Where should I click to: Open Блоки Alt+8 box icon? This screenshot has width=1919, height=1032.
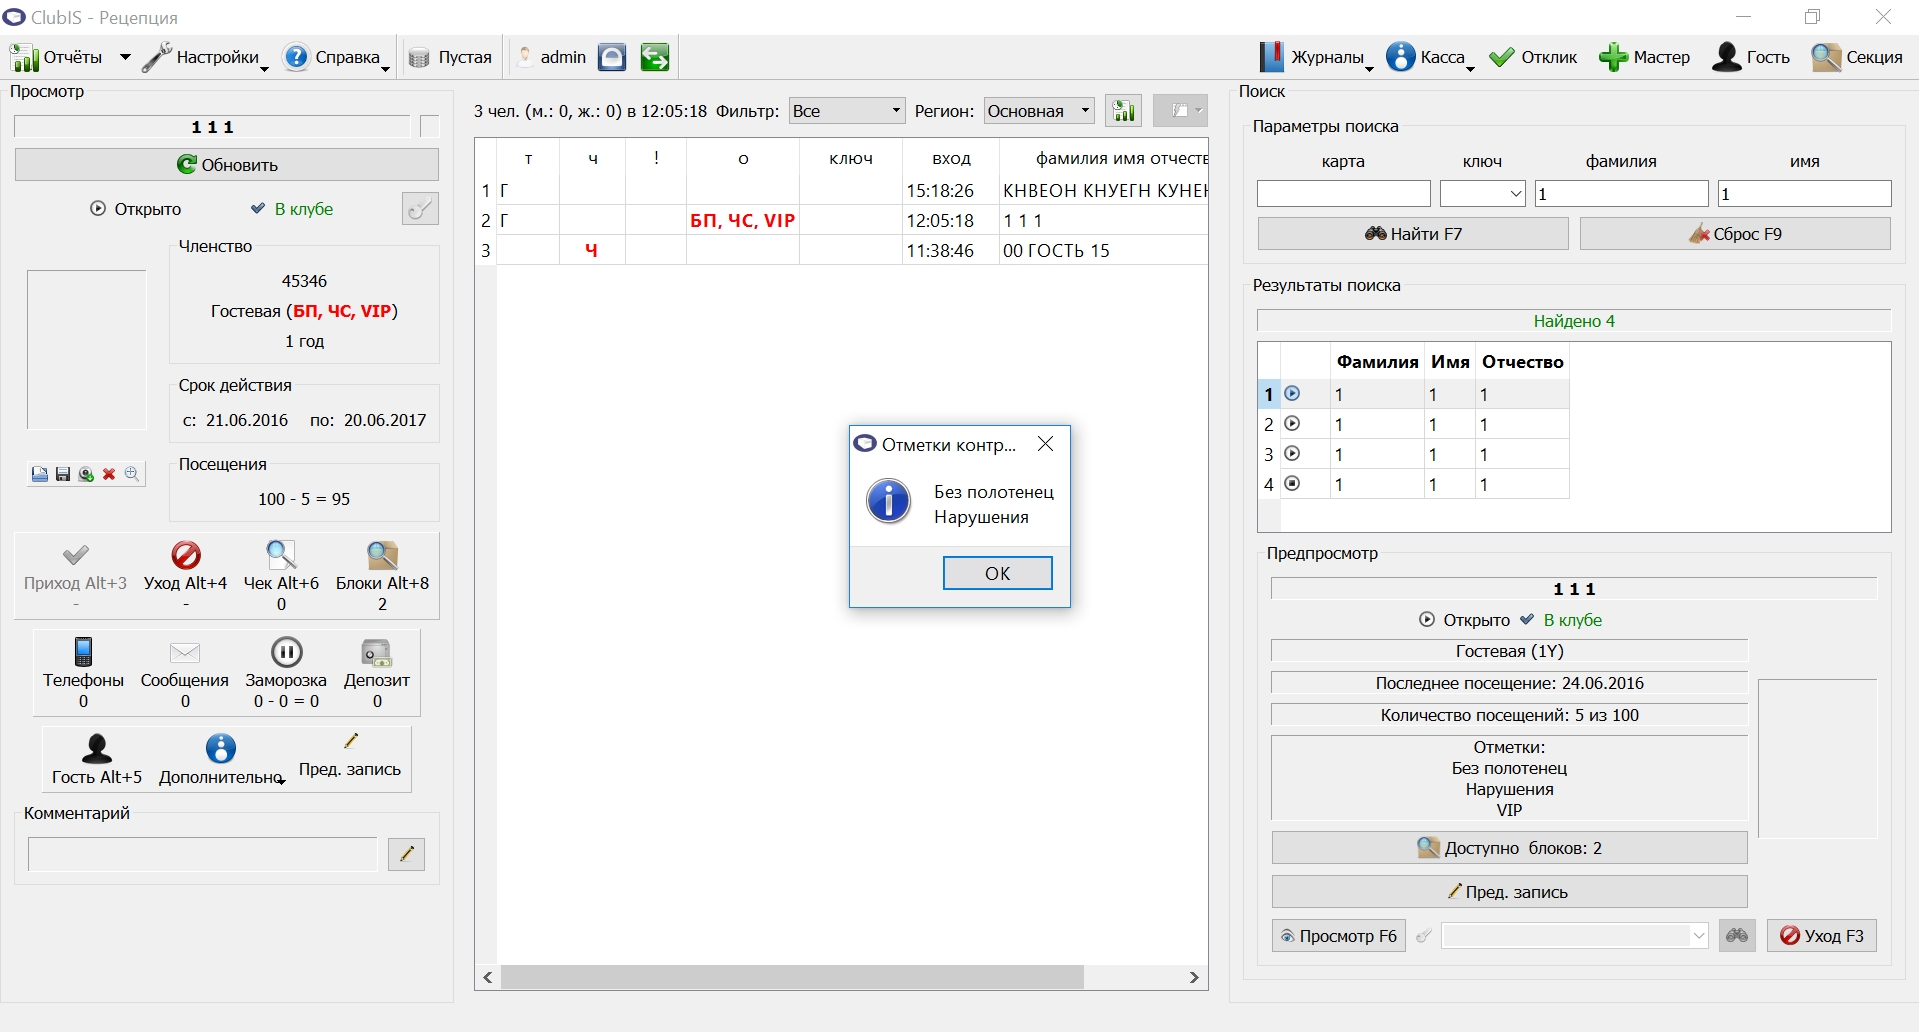point(382,555)
